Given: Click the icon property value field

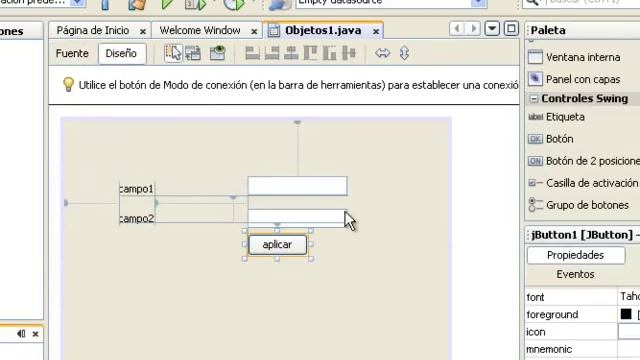Looking at the screenshot, I should [629, 332].
